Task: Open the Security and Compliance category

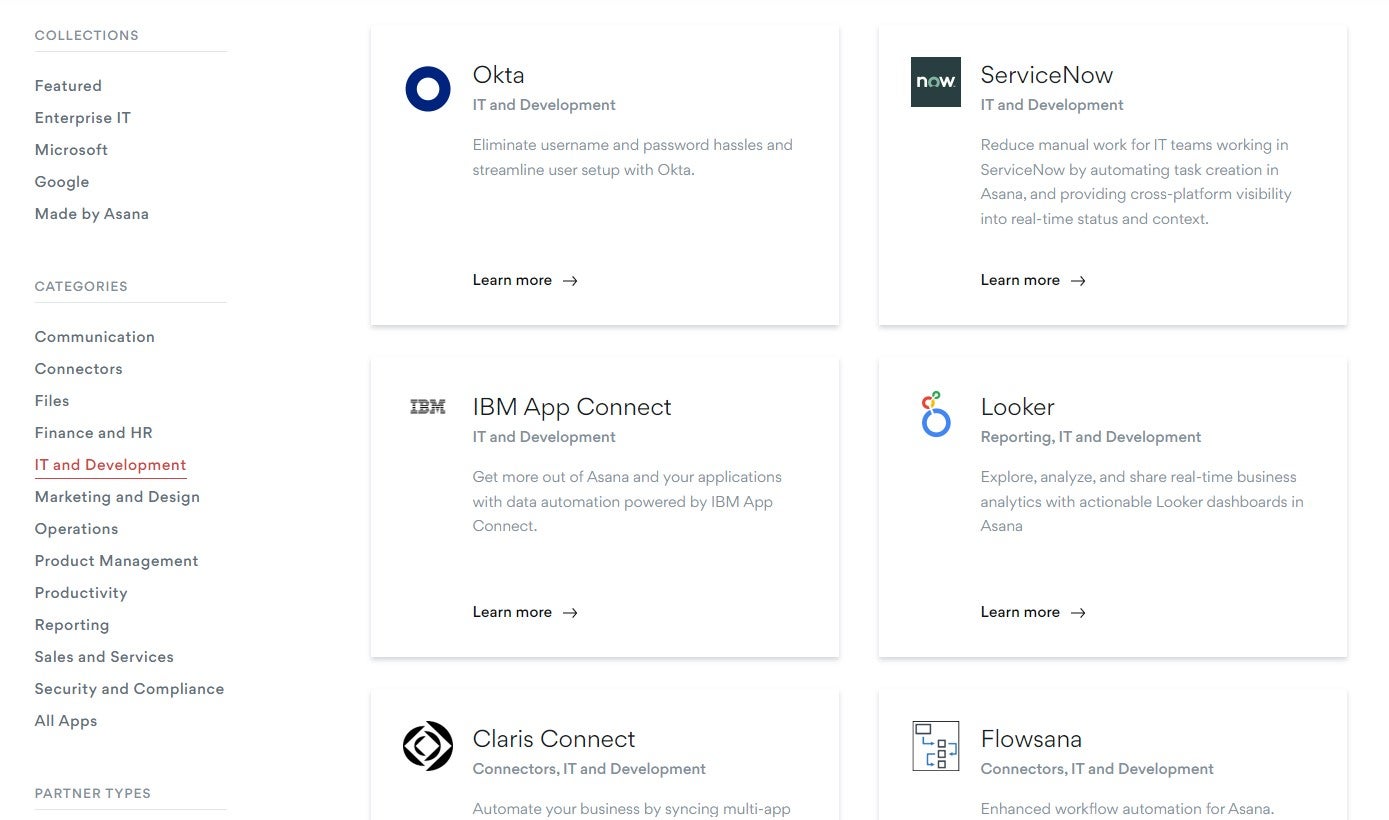Action: [129, 688]
